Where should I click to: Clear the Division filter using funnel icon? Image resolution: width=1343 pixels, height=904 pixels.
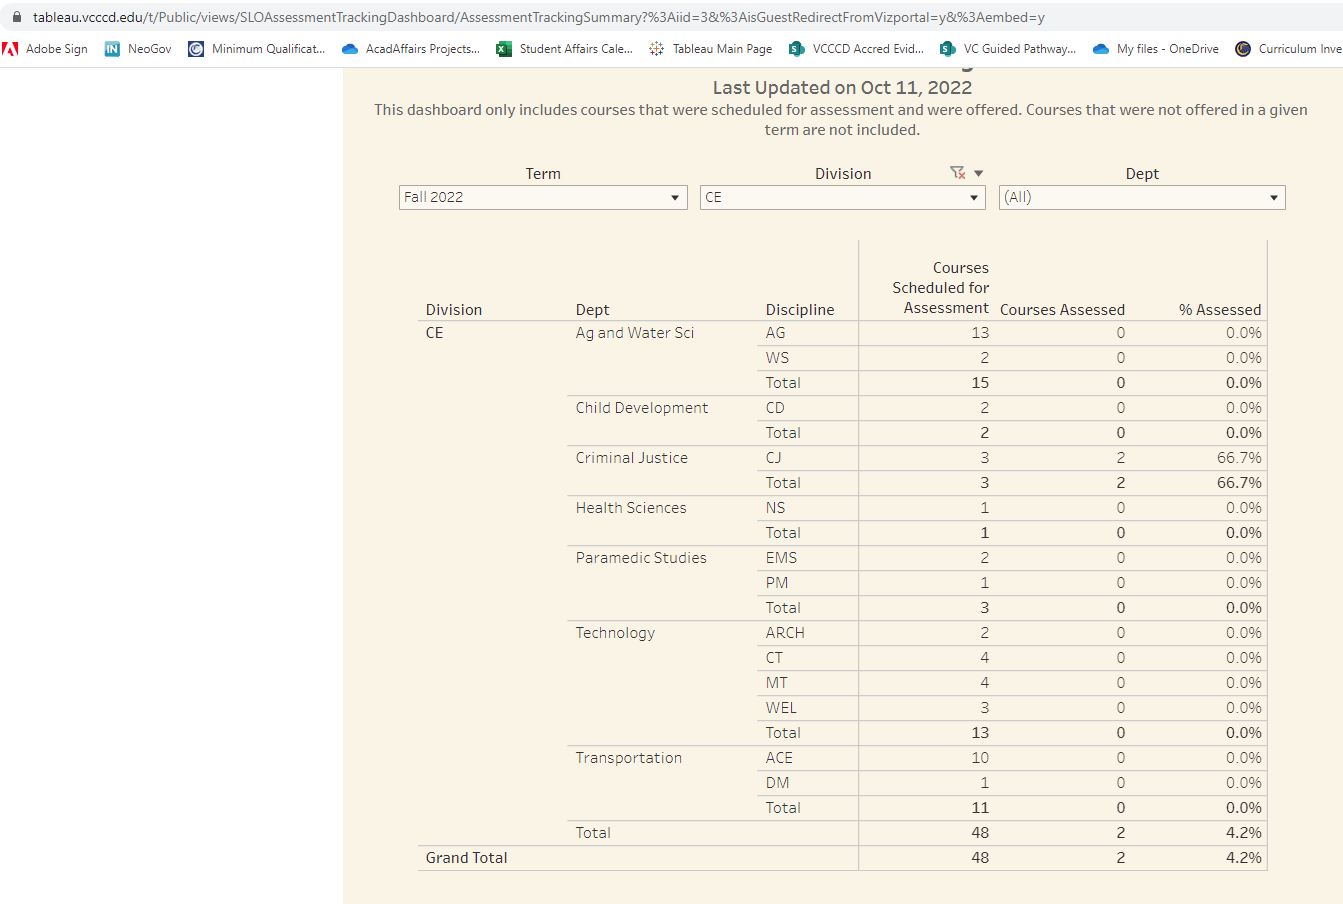tap(957, 173)
